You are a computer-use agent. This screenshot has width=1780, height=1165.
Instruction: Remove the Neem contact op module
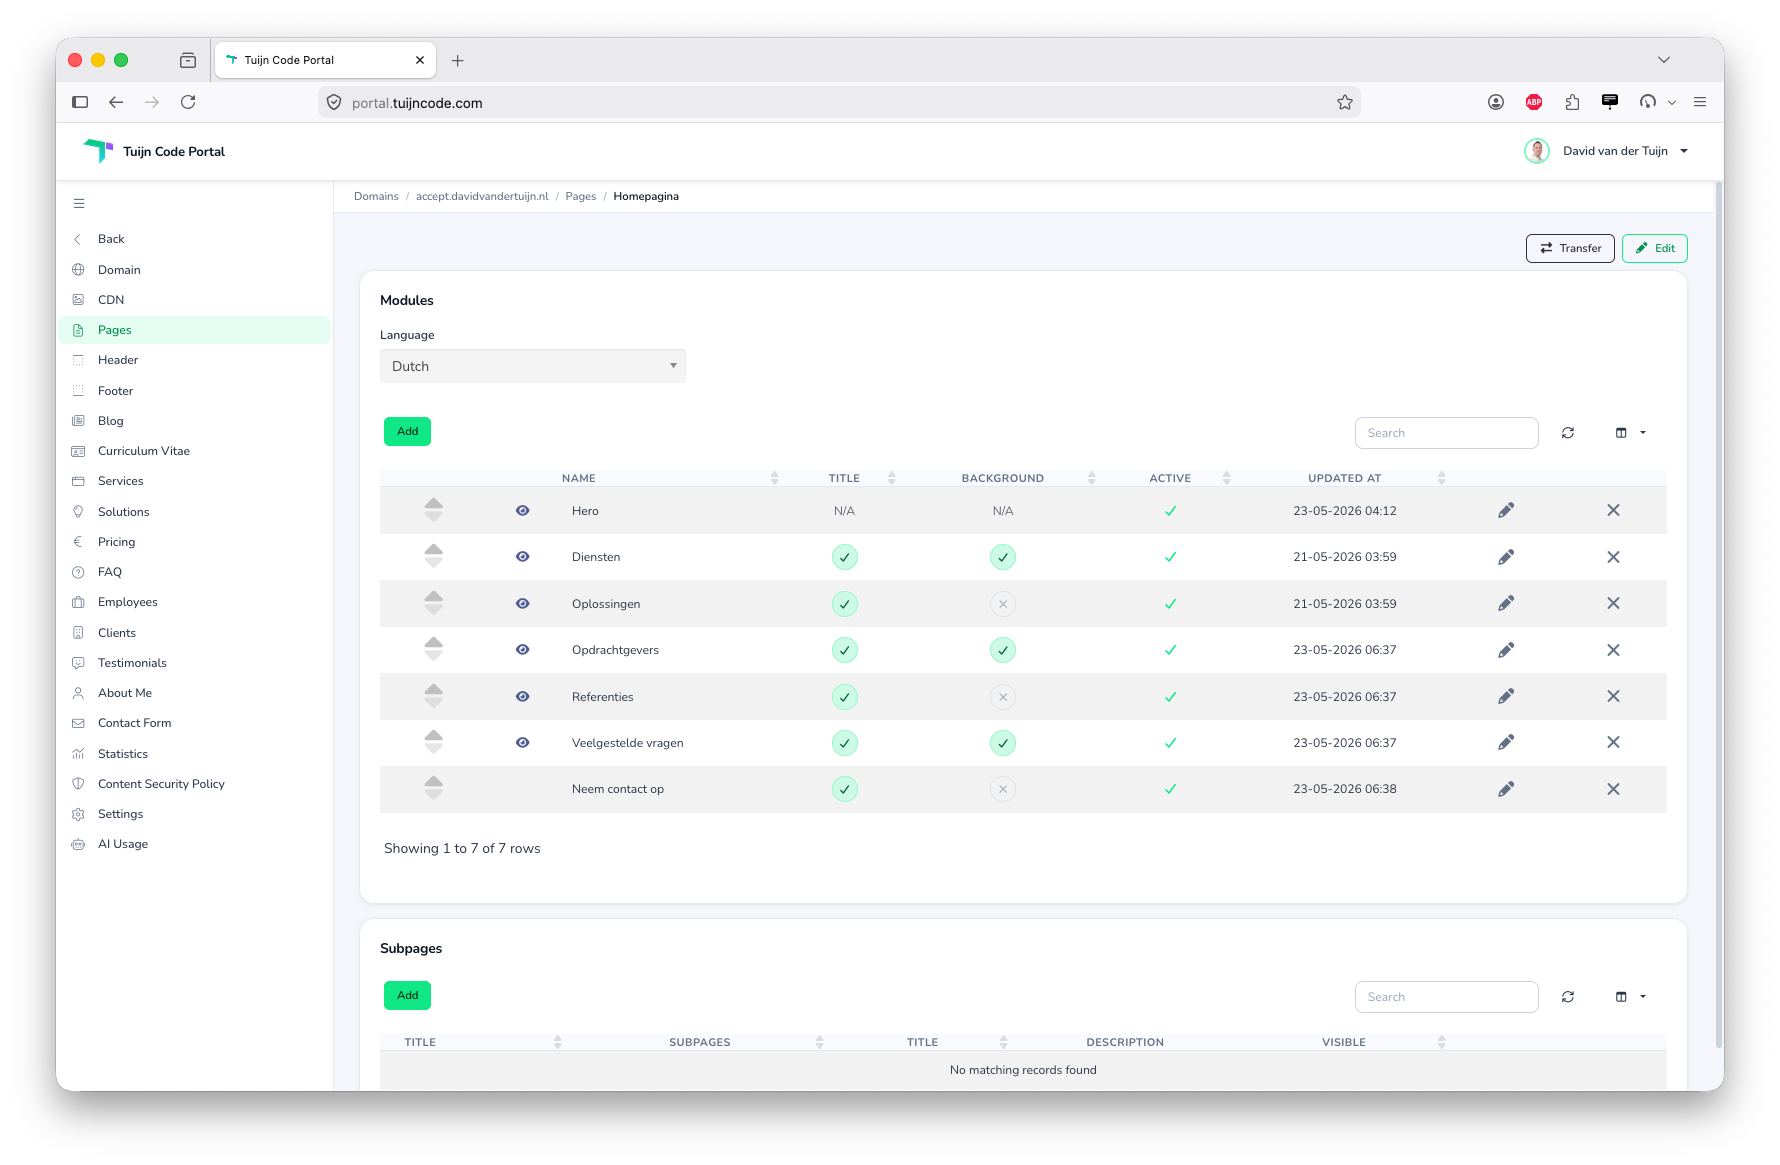click(1613, 789)
